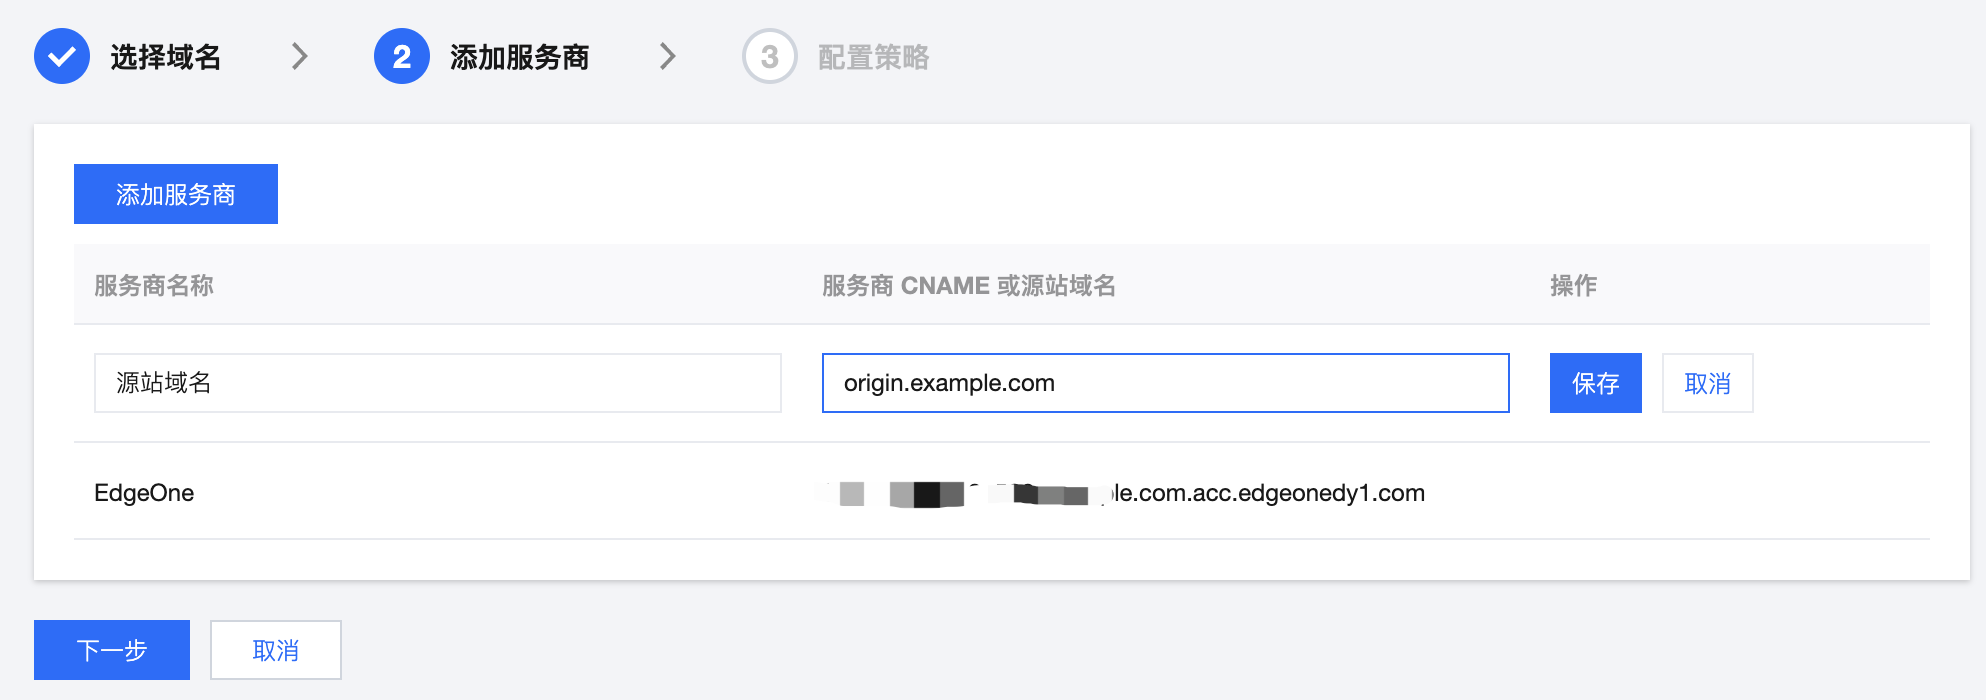Click the bottom 取消 button

[x=276, y=650]
